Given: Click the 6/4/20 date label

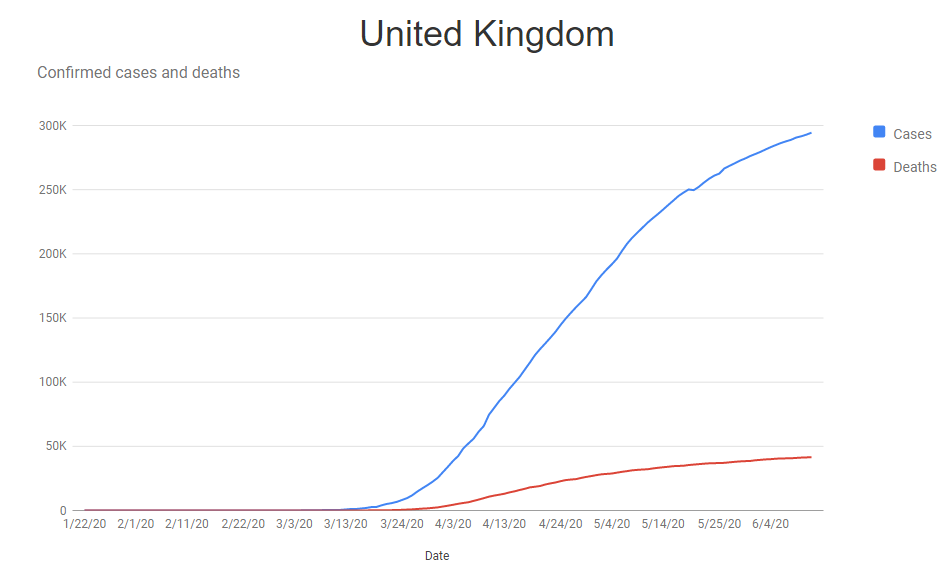Looking at the screenshot, I should (770, 523).
